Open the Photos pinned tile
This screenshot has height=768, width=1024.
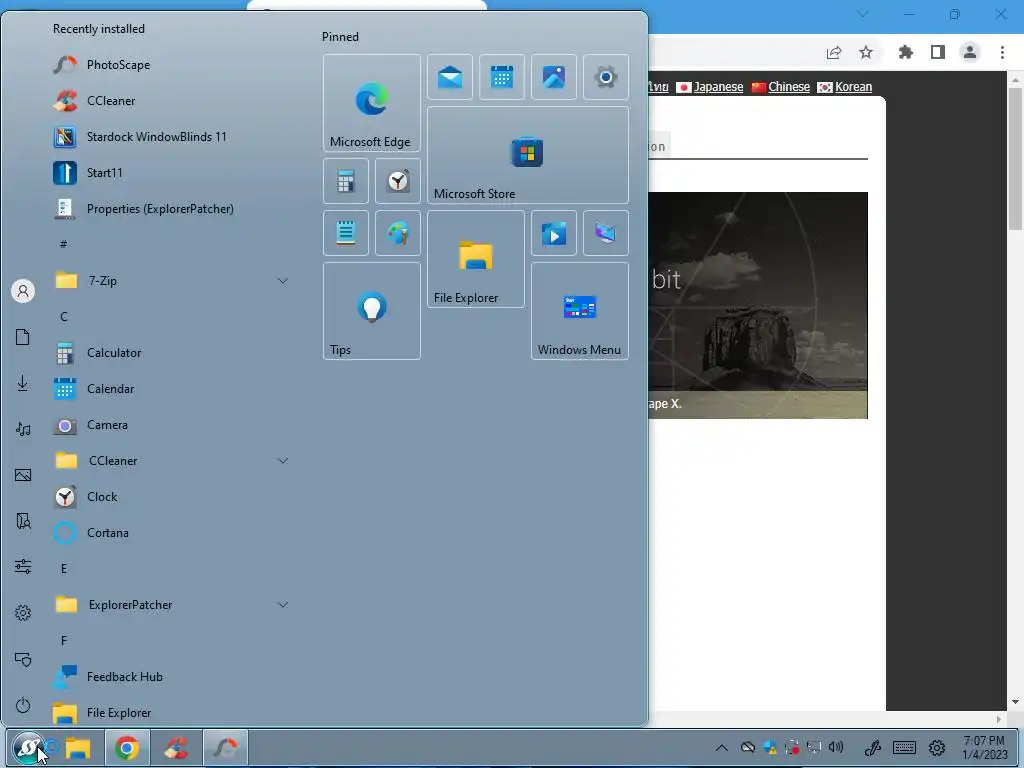tap(554, 77)
